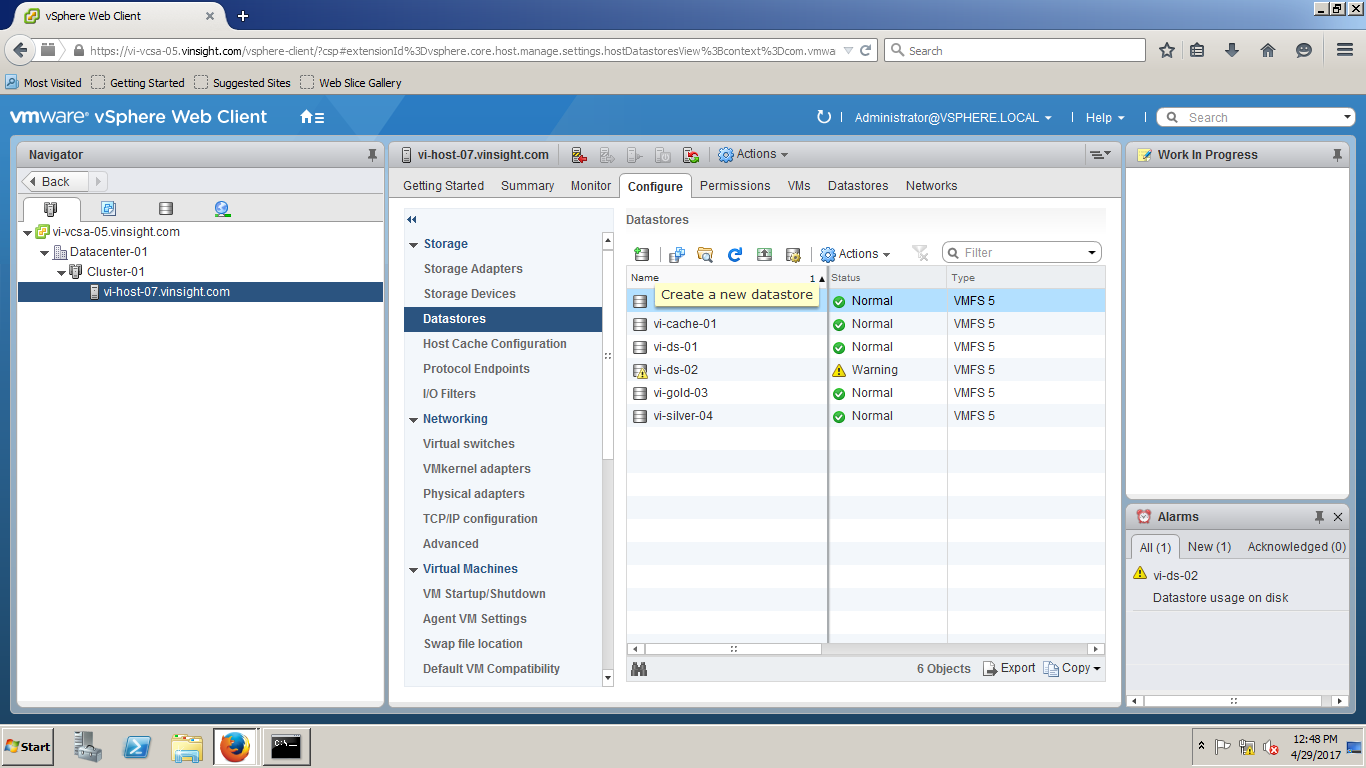
Task: Pin the Alarms panel
Action: coord(1319,517)
